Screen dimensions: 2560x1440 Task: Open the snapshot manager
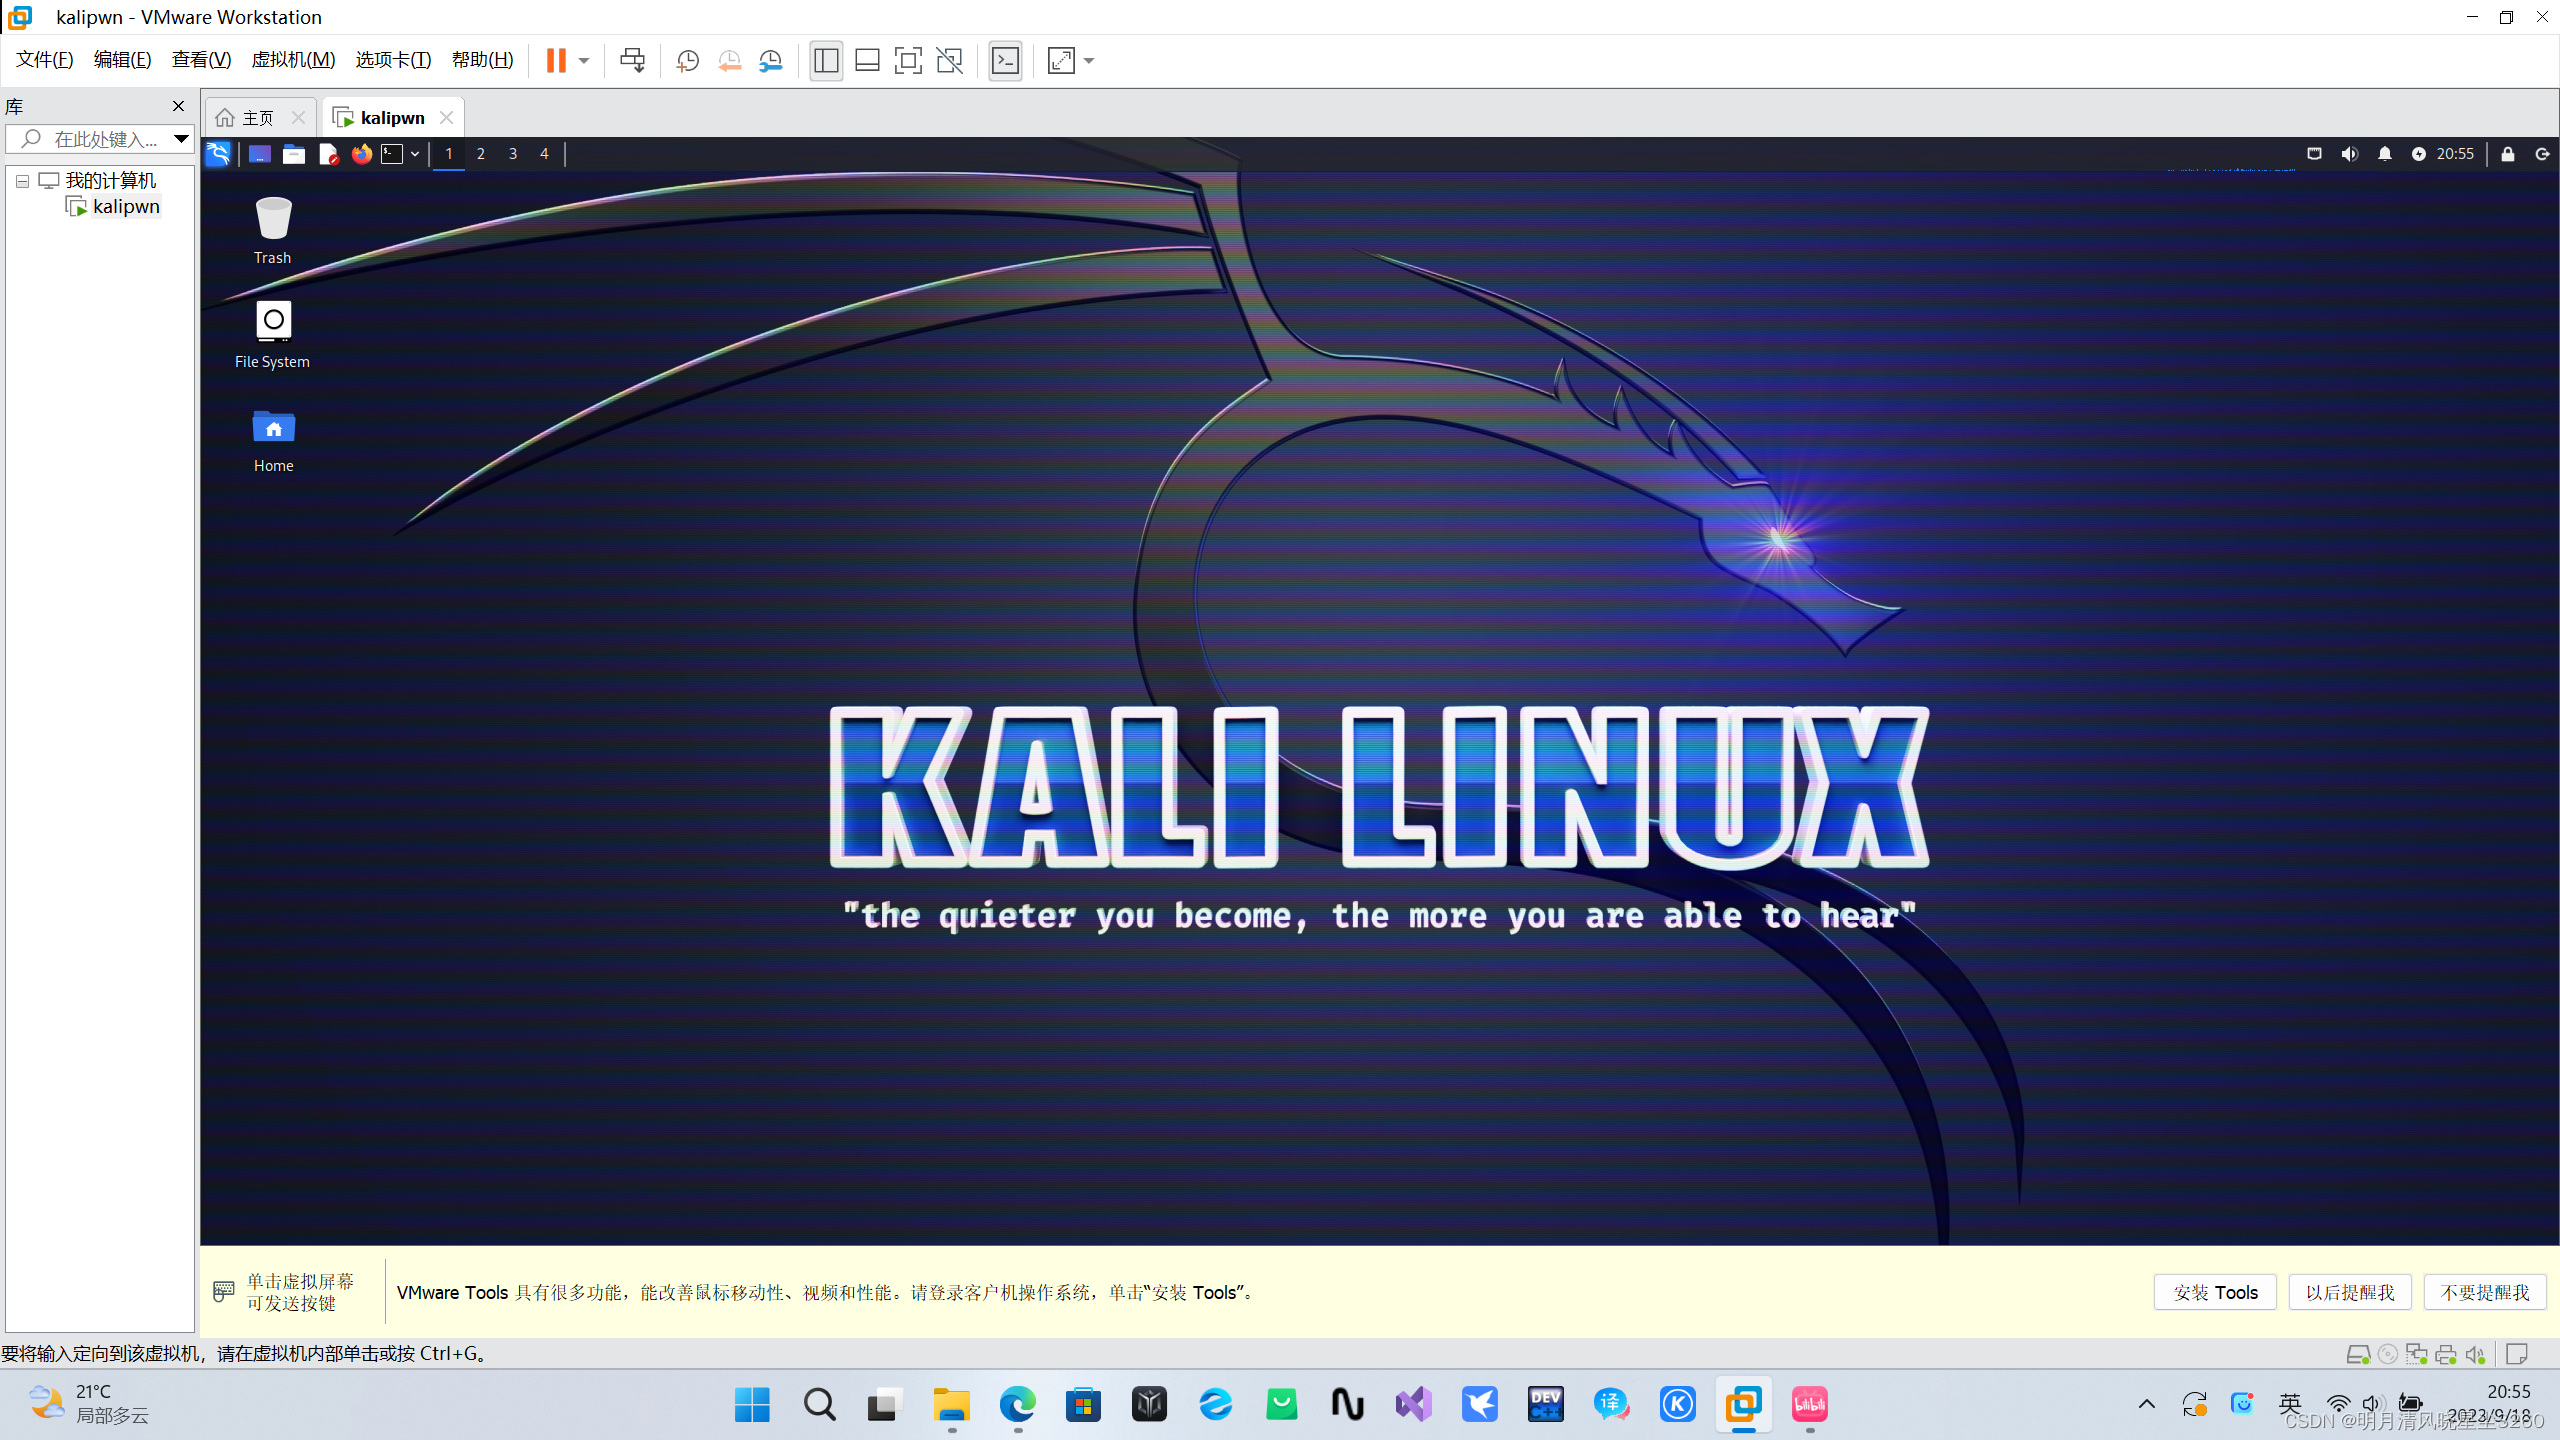(x=770, y=61)
